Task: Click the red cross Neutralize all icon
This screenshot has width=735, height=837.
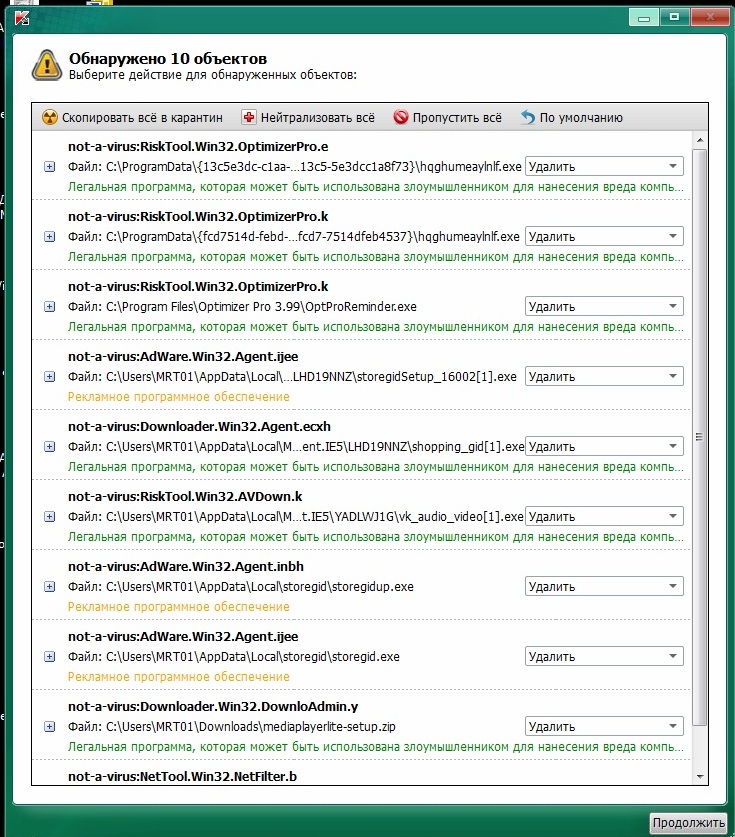Action: [248, 117]
